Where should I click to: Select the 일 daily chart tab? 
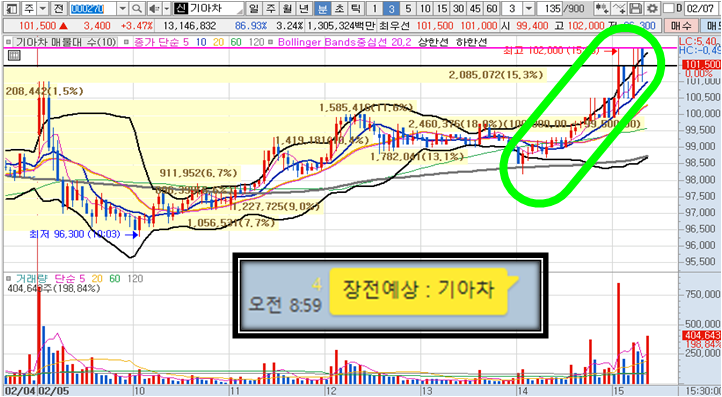253,8
